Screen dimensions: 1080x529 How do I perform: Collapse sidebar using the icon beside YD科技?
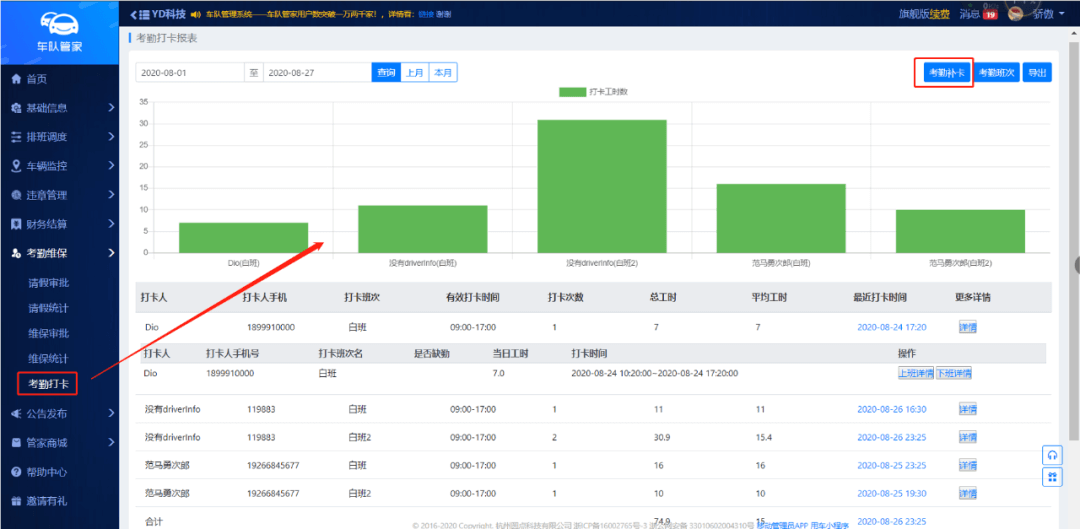click(x=138, y=14)
